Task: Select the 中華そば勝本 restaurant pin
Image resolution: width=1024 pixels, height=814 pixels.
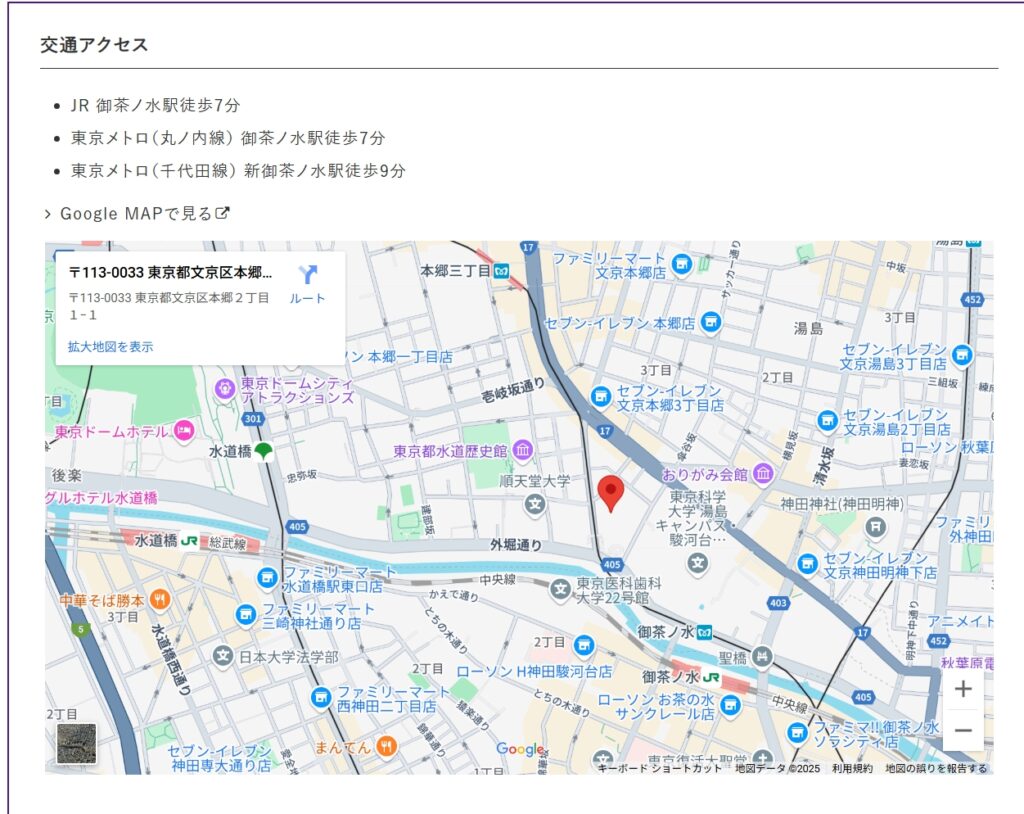Action: coord(160,599)
